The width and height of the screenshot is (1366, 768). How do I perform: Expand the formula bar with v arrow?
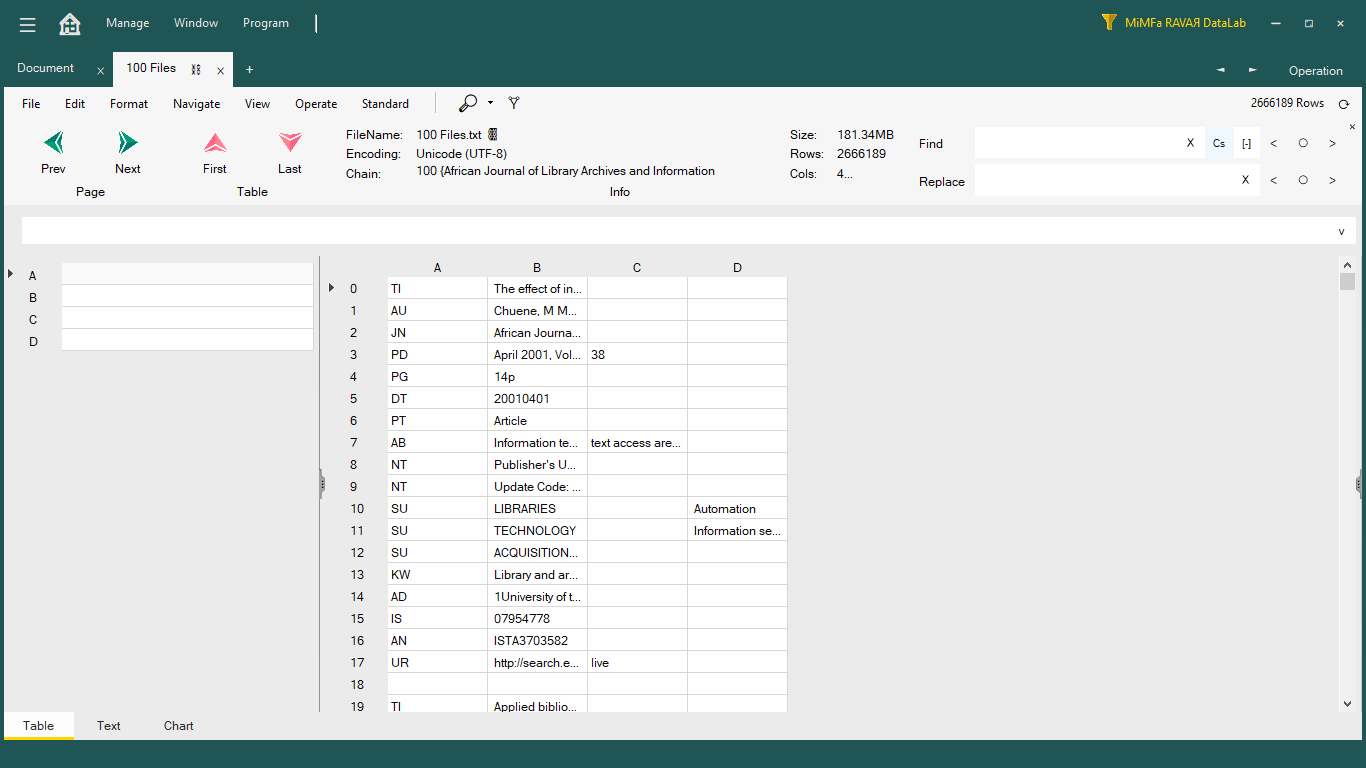(x=1341, y=231)
